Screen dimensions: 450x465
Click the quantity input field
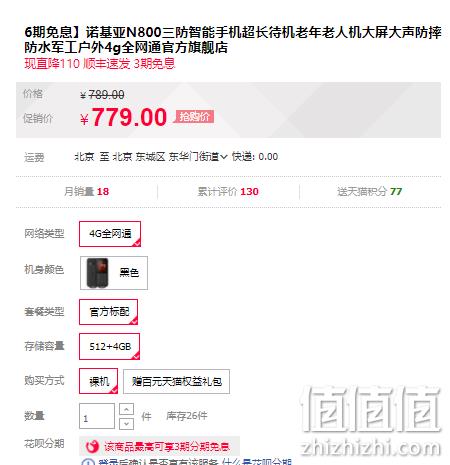coord(97,416)
